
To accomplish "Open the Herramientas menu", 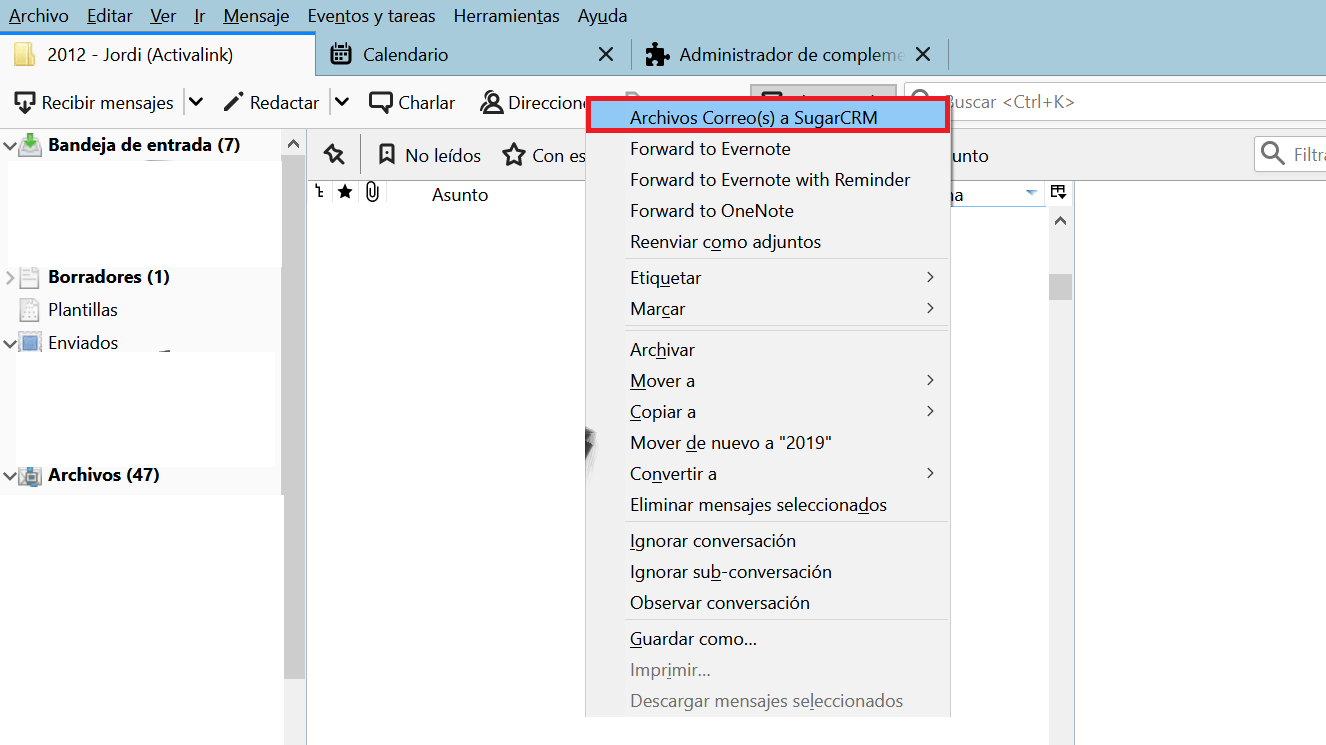I will coord(506,16).
